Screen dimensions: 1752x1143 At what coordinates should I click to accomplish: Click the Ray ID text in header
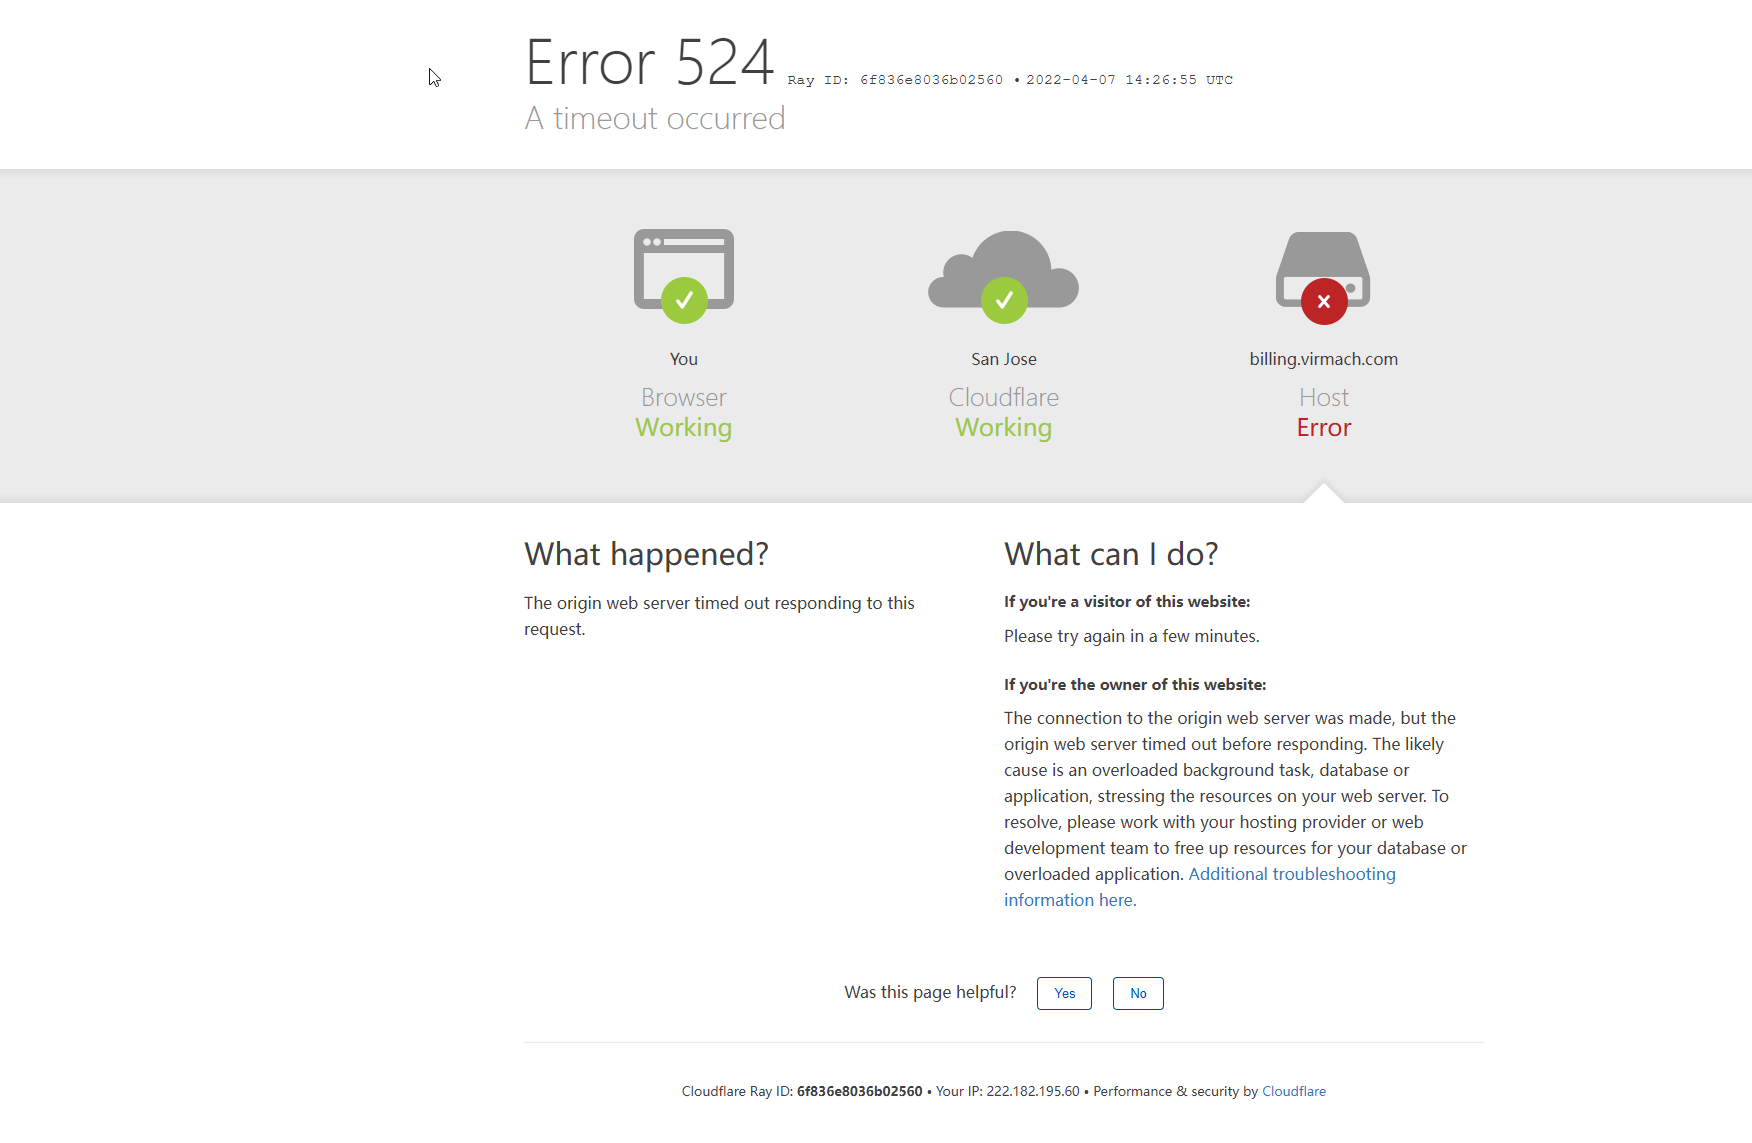(895, 80)
